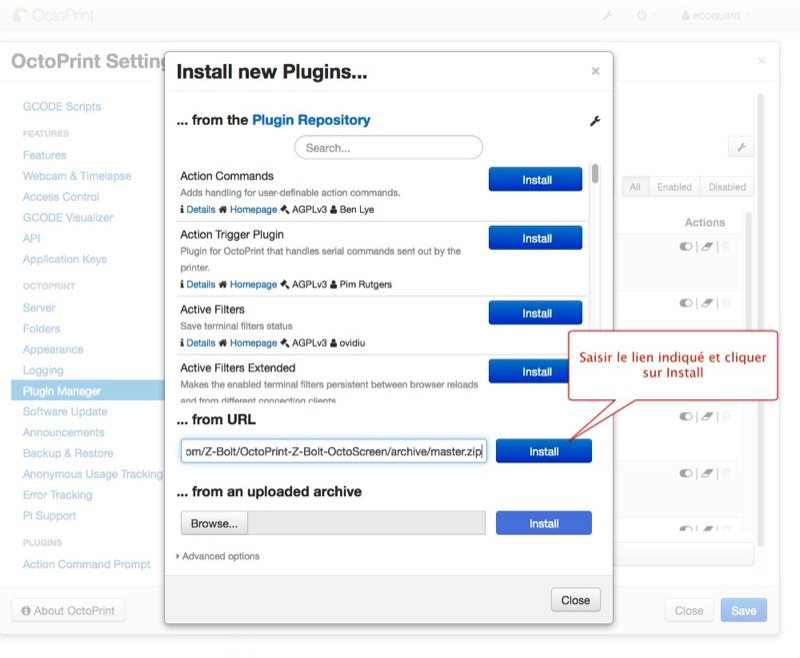Toggle enable switch for third plugin row
This screenshot has width=800, height=658.
686,417
